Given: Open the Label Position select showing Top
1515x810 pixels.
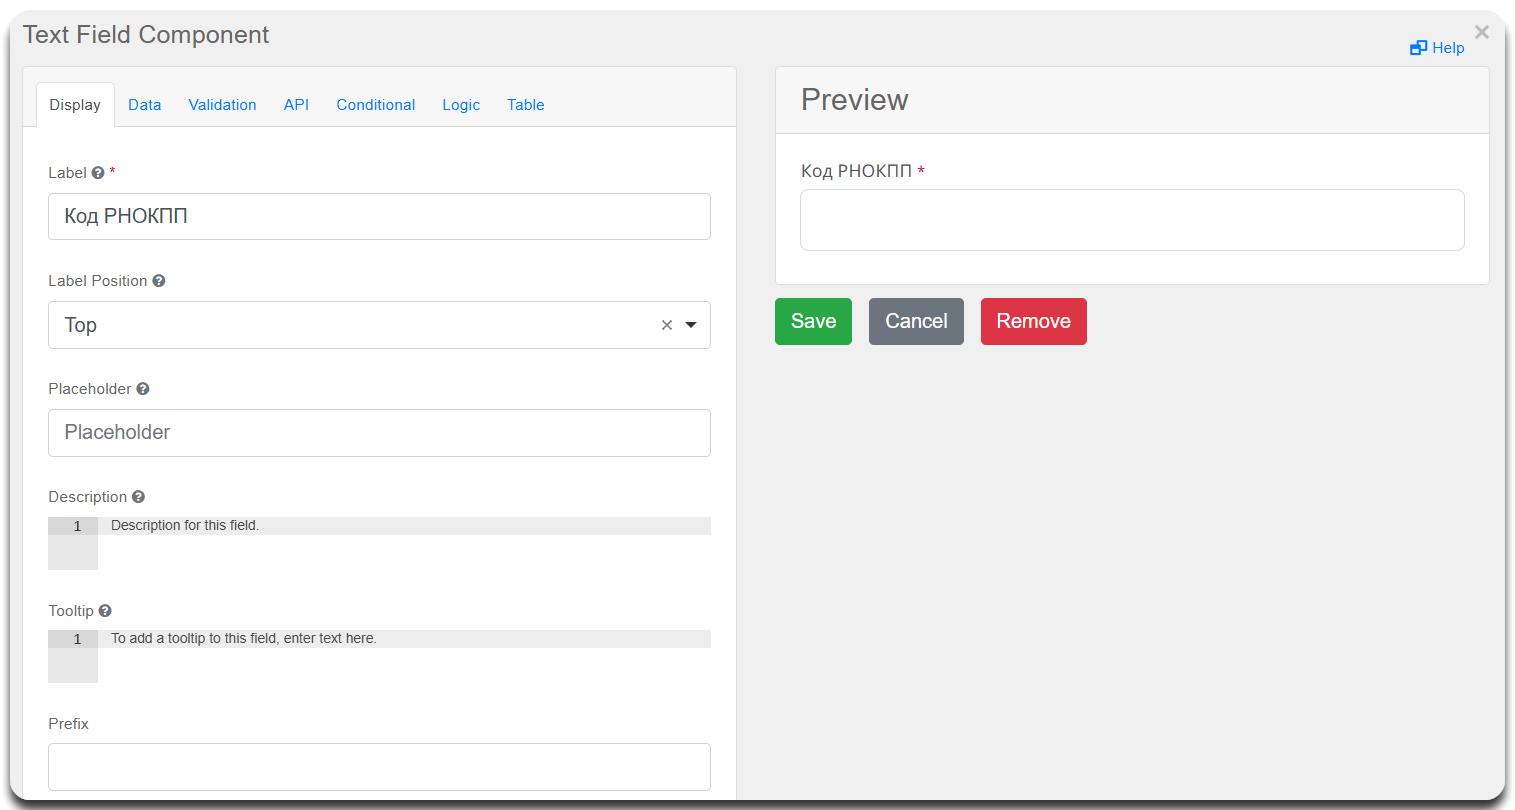Looking at the screenshot, I should coord(350,325).
